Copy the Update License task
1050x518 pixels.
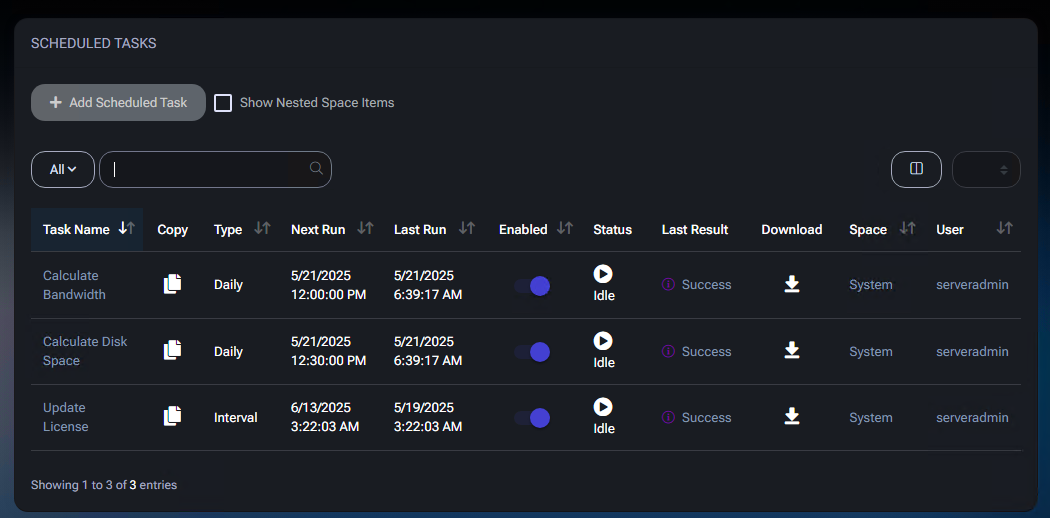[x=172, y=416]
